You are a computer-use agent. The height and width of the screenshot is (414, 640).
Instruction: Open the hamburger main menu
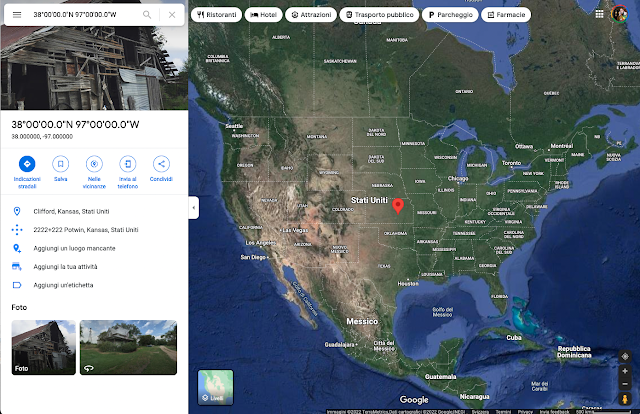coord(17,15)
